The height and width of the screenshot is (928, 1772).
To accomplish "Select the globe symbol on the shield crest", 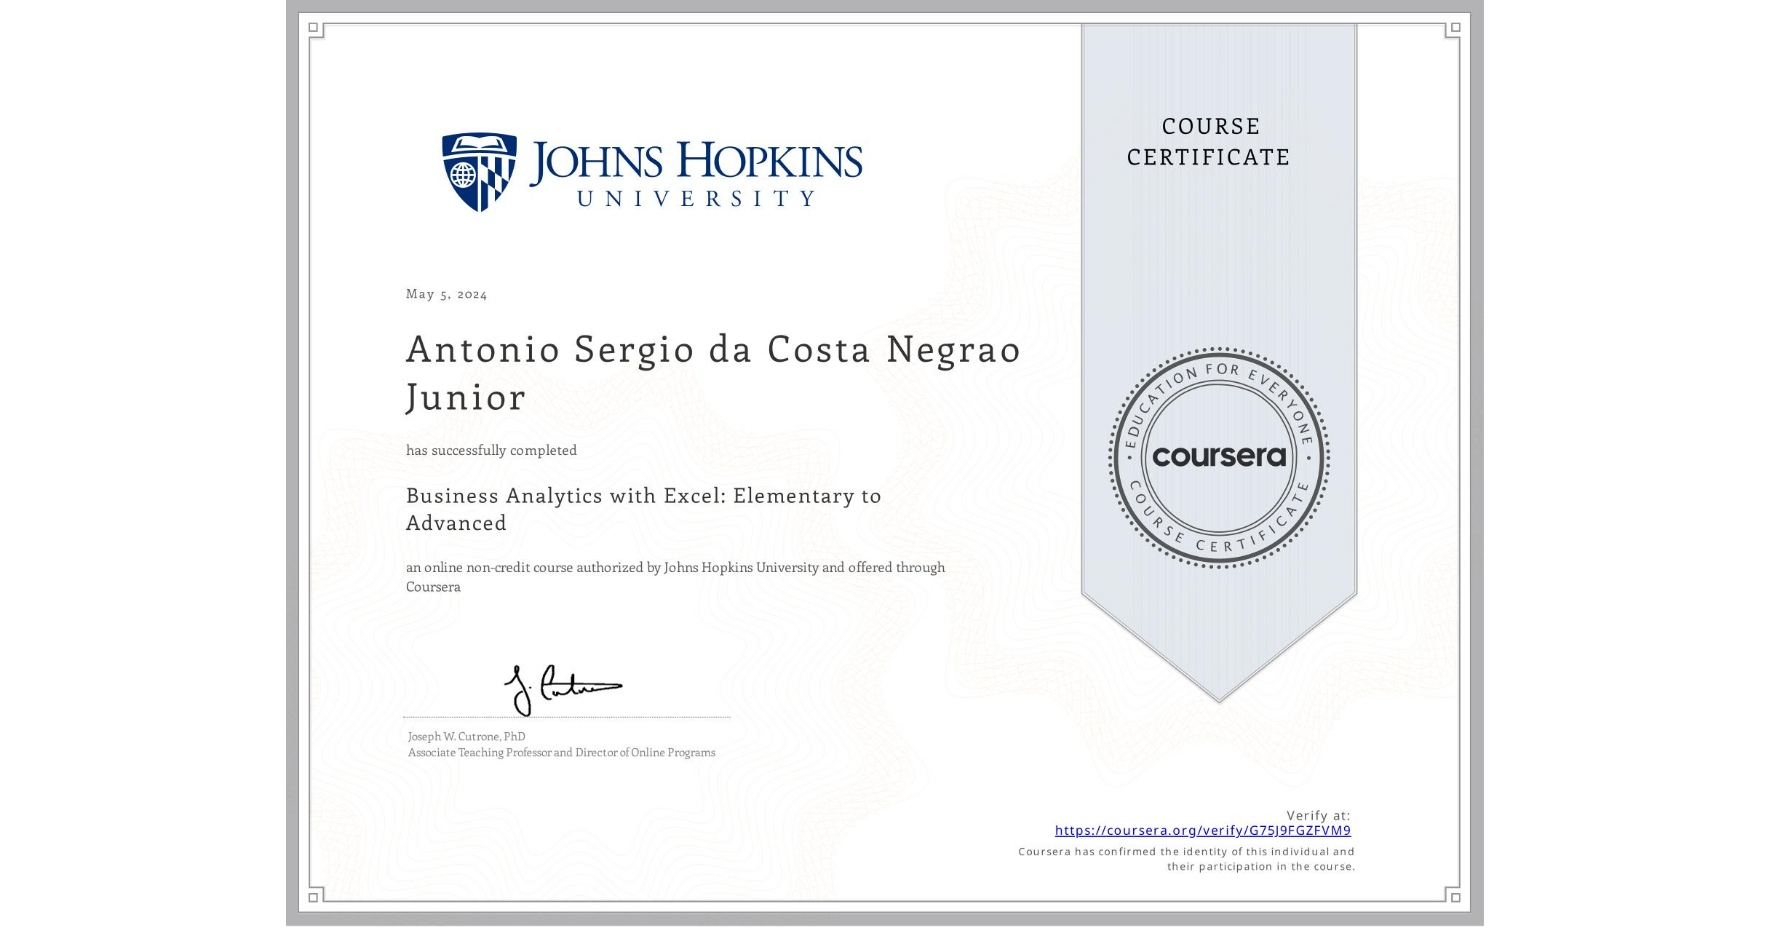I will pos(463,172).
